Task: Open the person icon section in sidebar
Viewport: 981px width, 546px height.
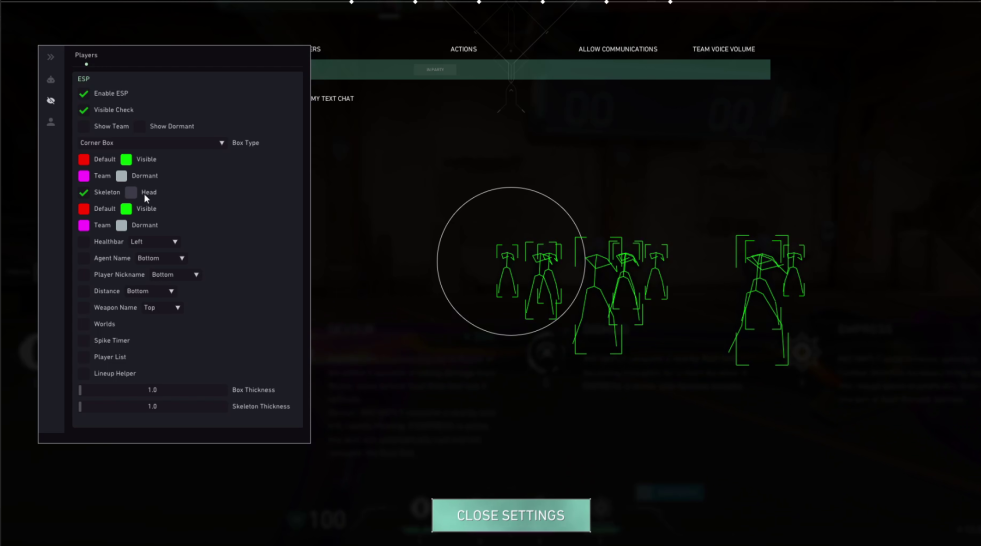Action: pos(51,122)
